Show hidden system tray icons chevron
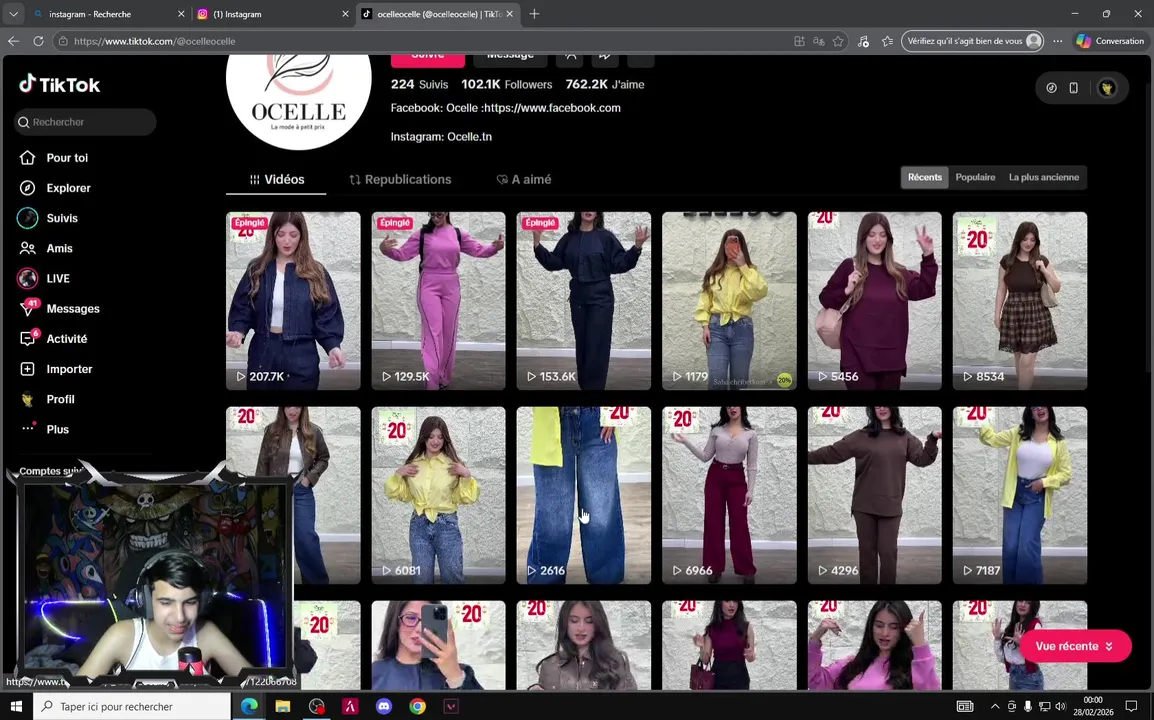 click(995, 707)
